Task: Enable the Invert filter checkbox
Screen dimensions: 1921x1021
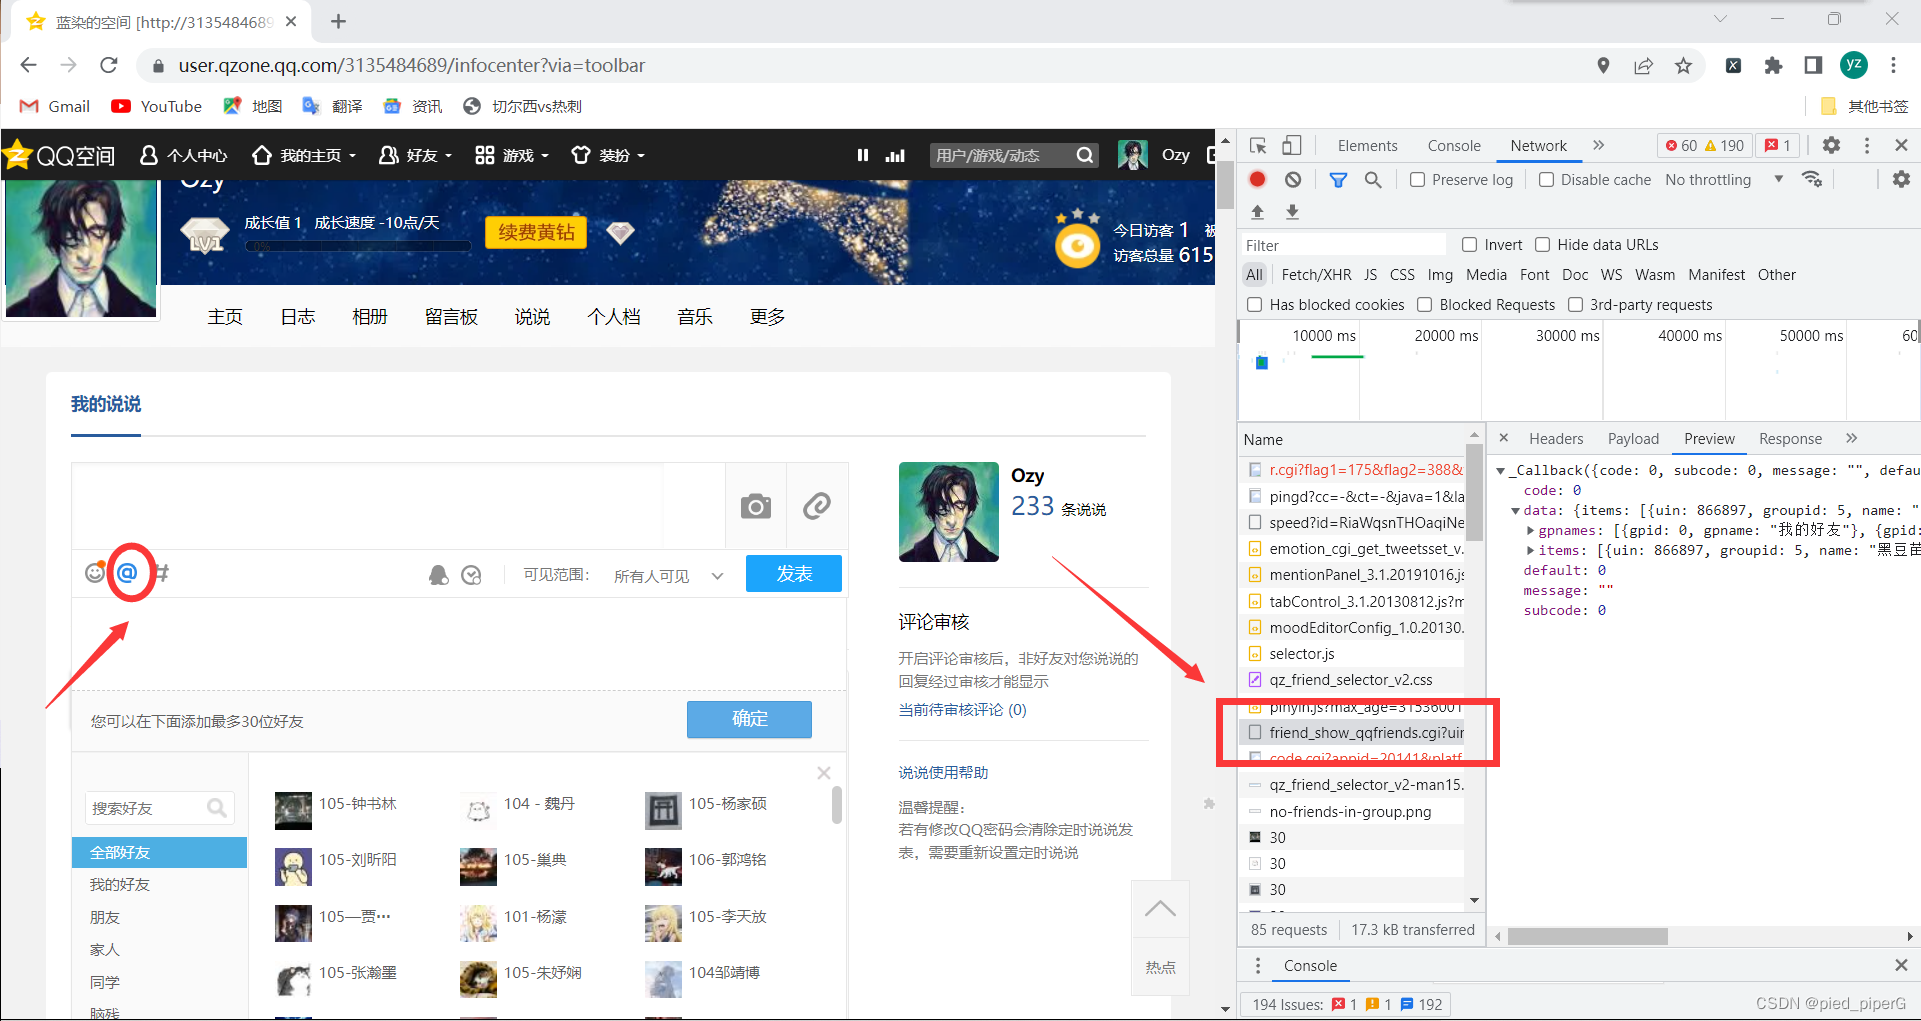Action: pyautogui.click(x=1469, y=244)
